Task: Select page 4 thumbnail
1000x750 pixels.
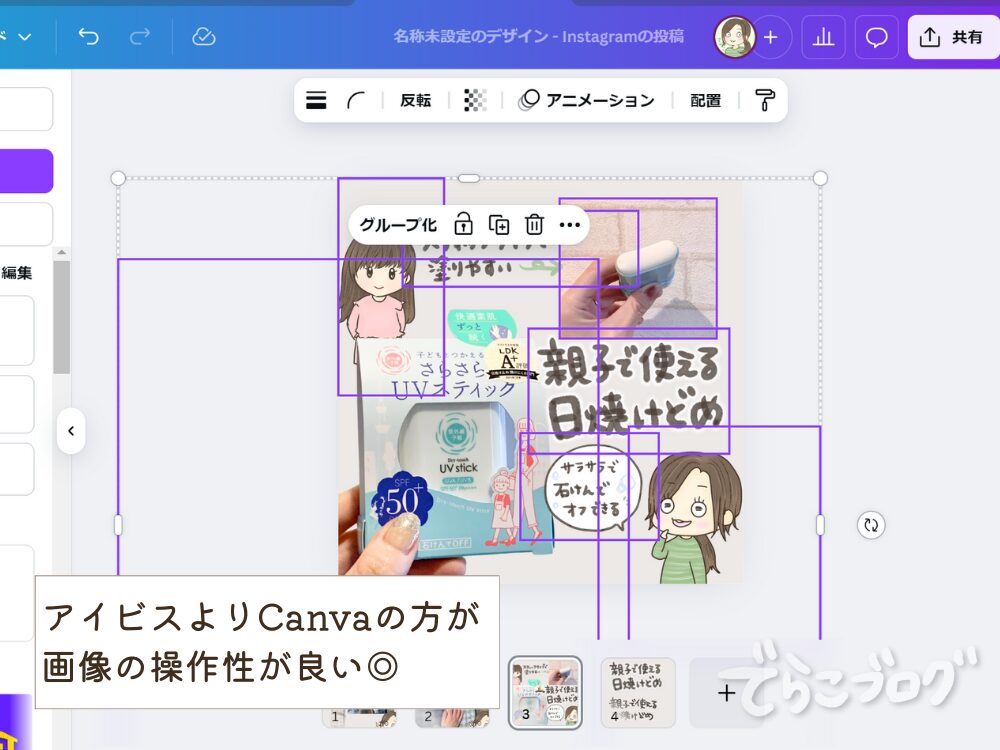Action: point(638,693)
